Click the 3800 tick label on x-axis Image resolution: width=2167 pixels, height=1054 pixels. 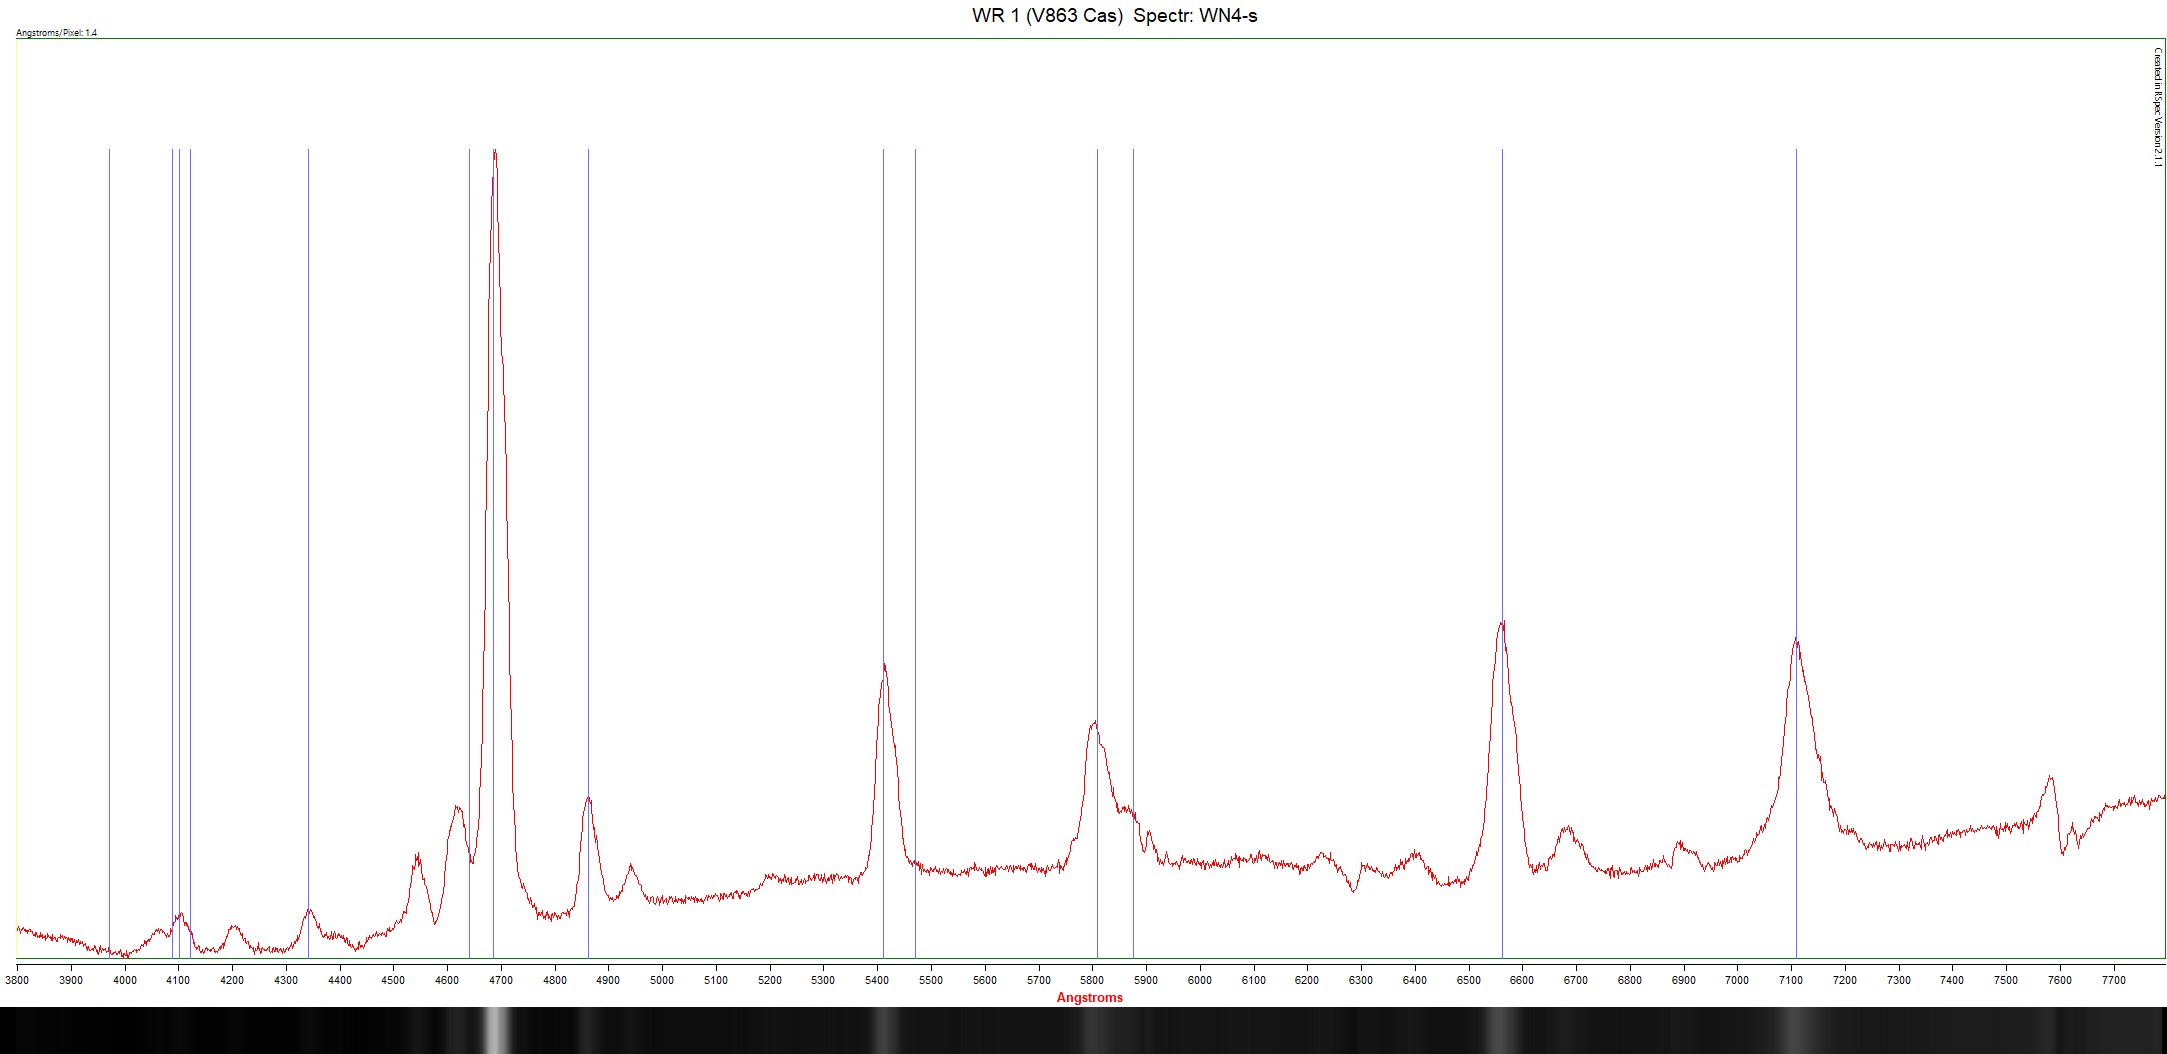tap(17, 980)
